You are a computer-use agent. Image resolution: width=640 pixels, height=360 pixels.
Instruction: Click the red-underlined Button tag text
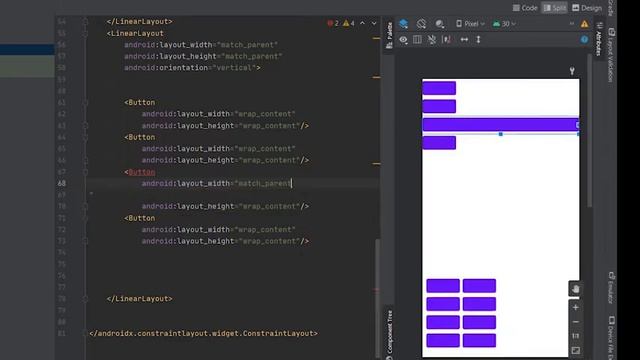(x=142, y=172)
